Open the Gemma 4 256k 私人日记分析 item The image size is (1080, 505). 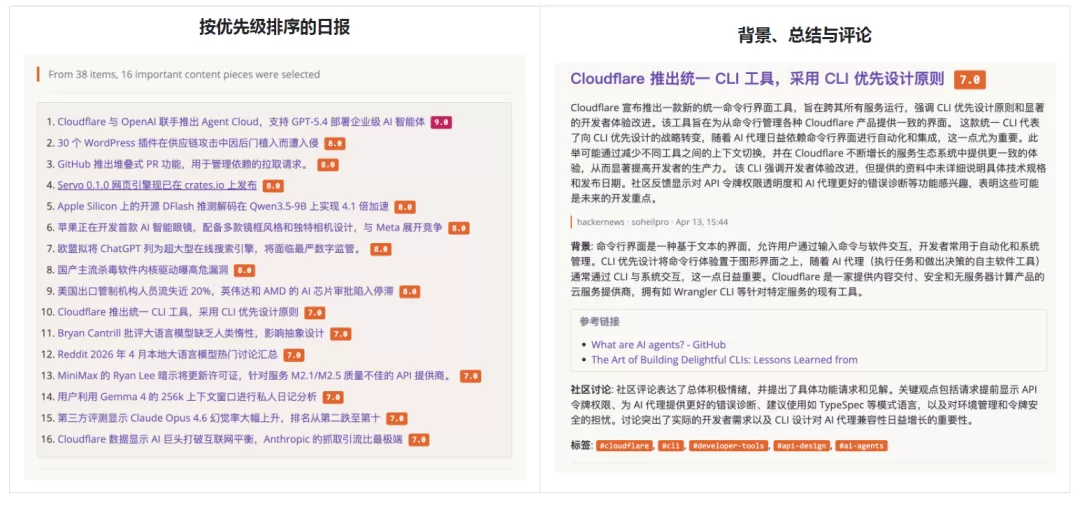tap(187, 397)
